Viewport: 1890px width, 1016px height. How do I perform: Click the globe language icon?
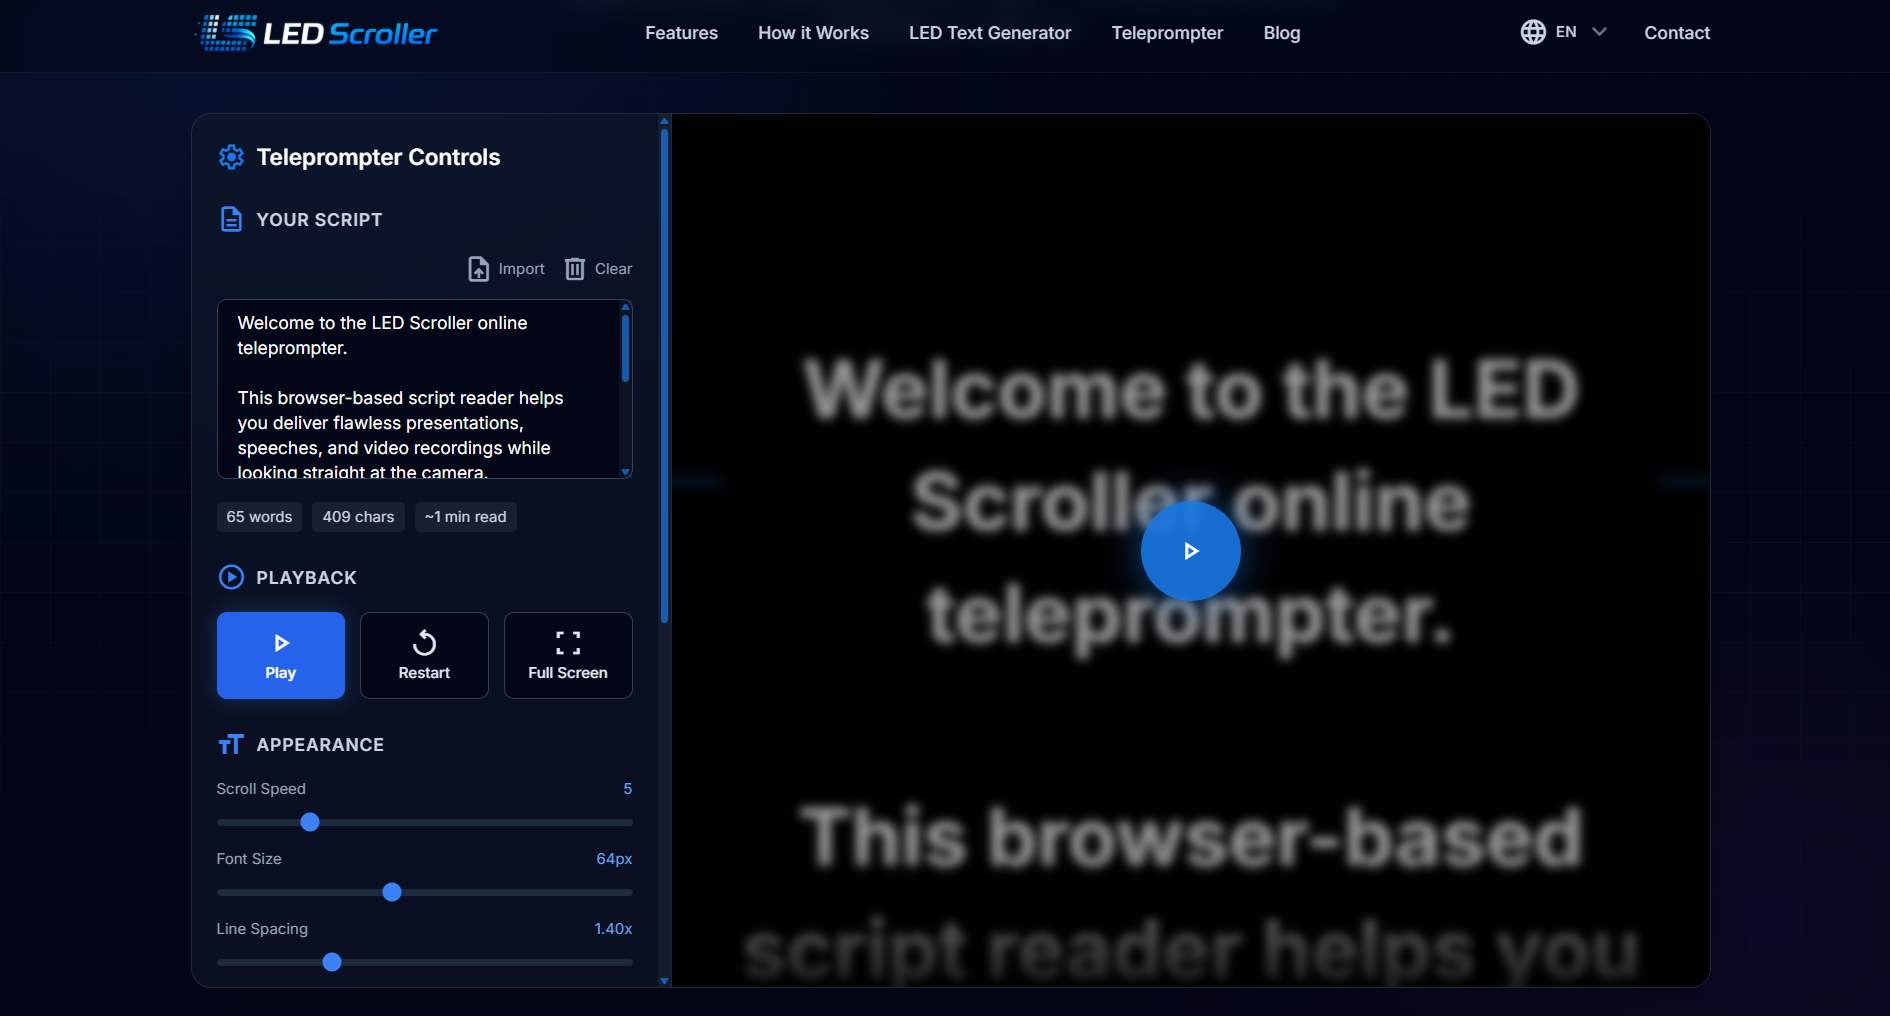1533,32
